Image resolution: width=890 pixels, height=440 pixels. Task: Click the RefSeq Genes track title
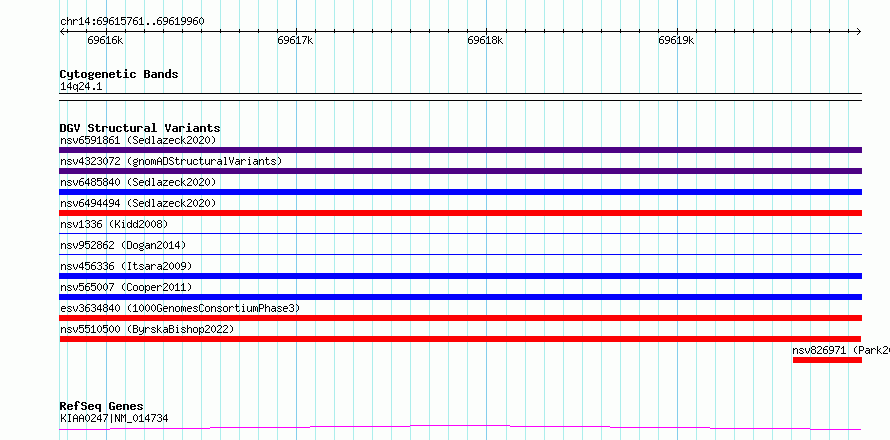101,407
